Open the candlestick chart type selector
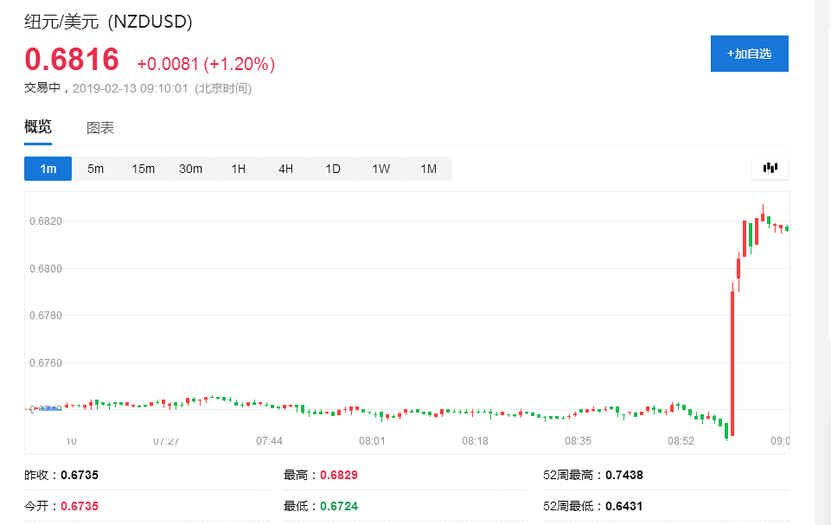This screenshot has width=831, height=525. tap(769, 168)
